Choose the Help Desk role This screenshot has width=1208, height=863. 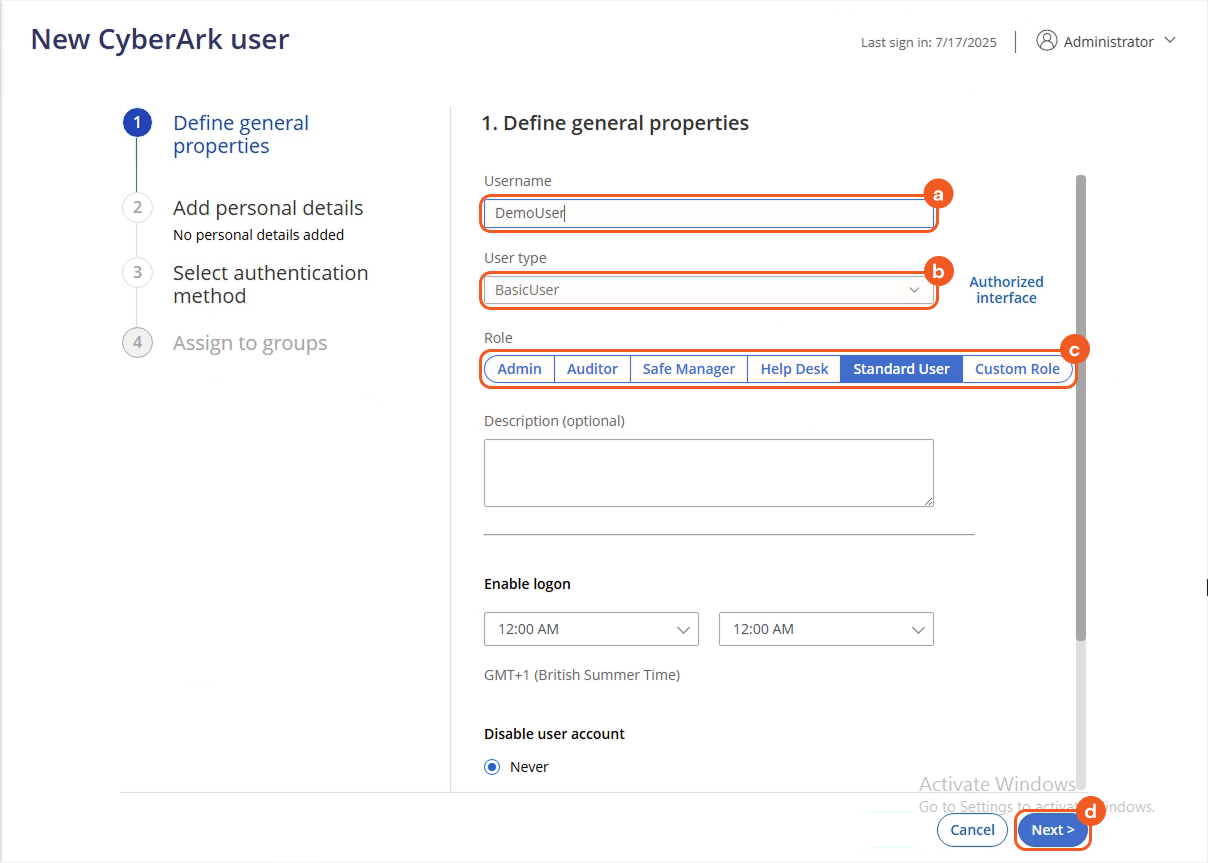(793, 368)
